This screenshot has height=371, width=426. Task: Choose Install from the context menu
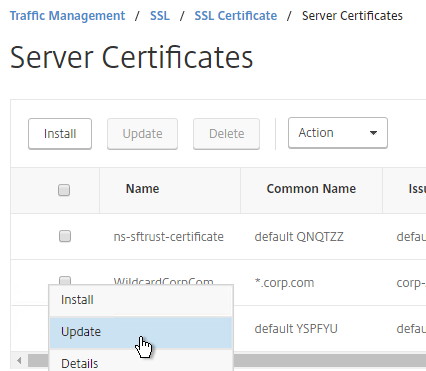coord(141,300)
